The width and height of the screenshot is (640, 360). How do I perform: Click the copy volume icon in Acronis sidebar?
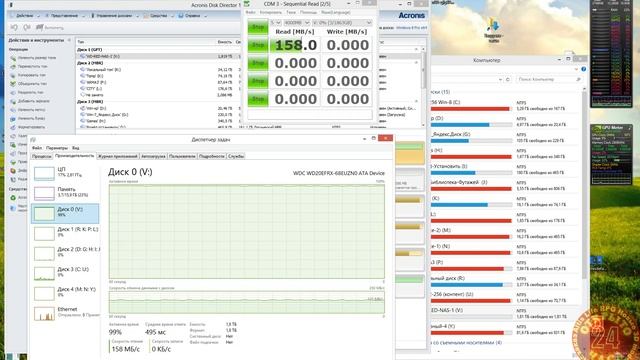click(13, 75)
